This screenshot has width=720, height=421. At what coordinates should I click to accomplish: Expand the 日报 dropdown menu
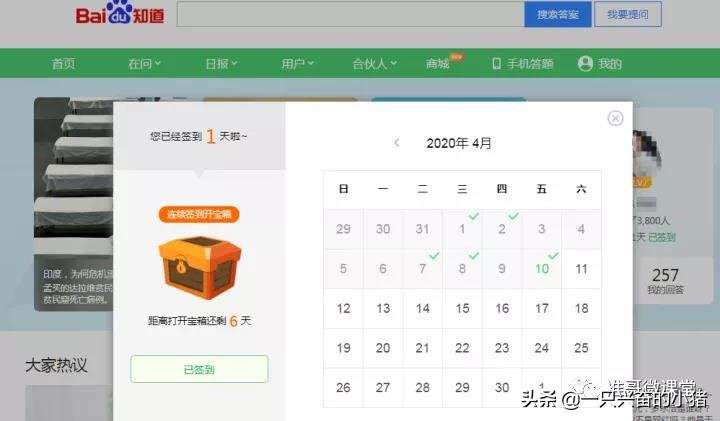pyautogui.click(x=221, y=63)
